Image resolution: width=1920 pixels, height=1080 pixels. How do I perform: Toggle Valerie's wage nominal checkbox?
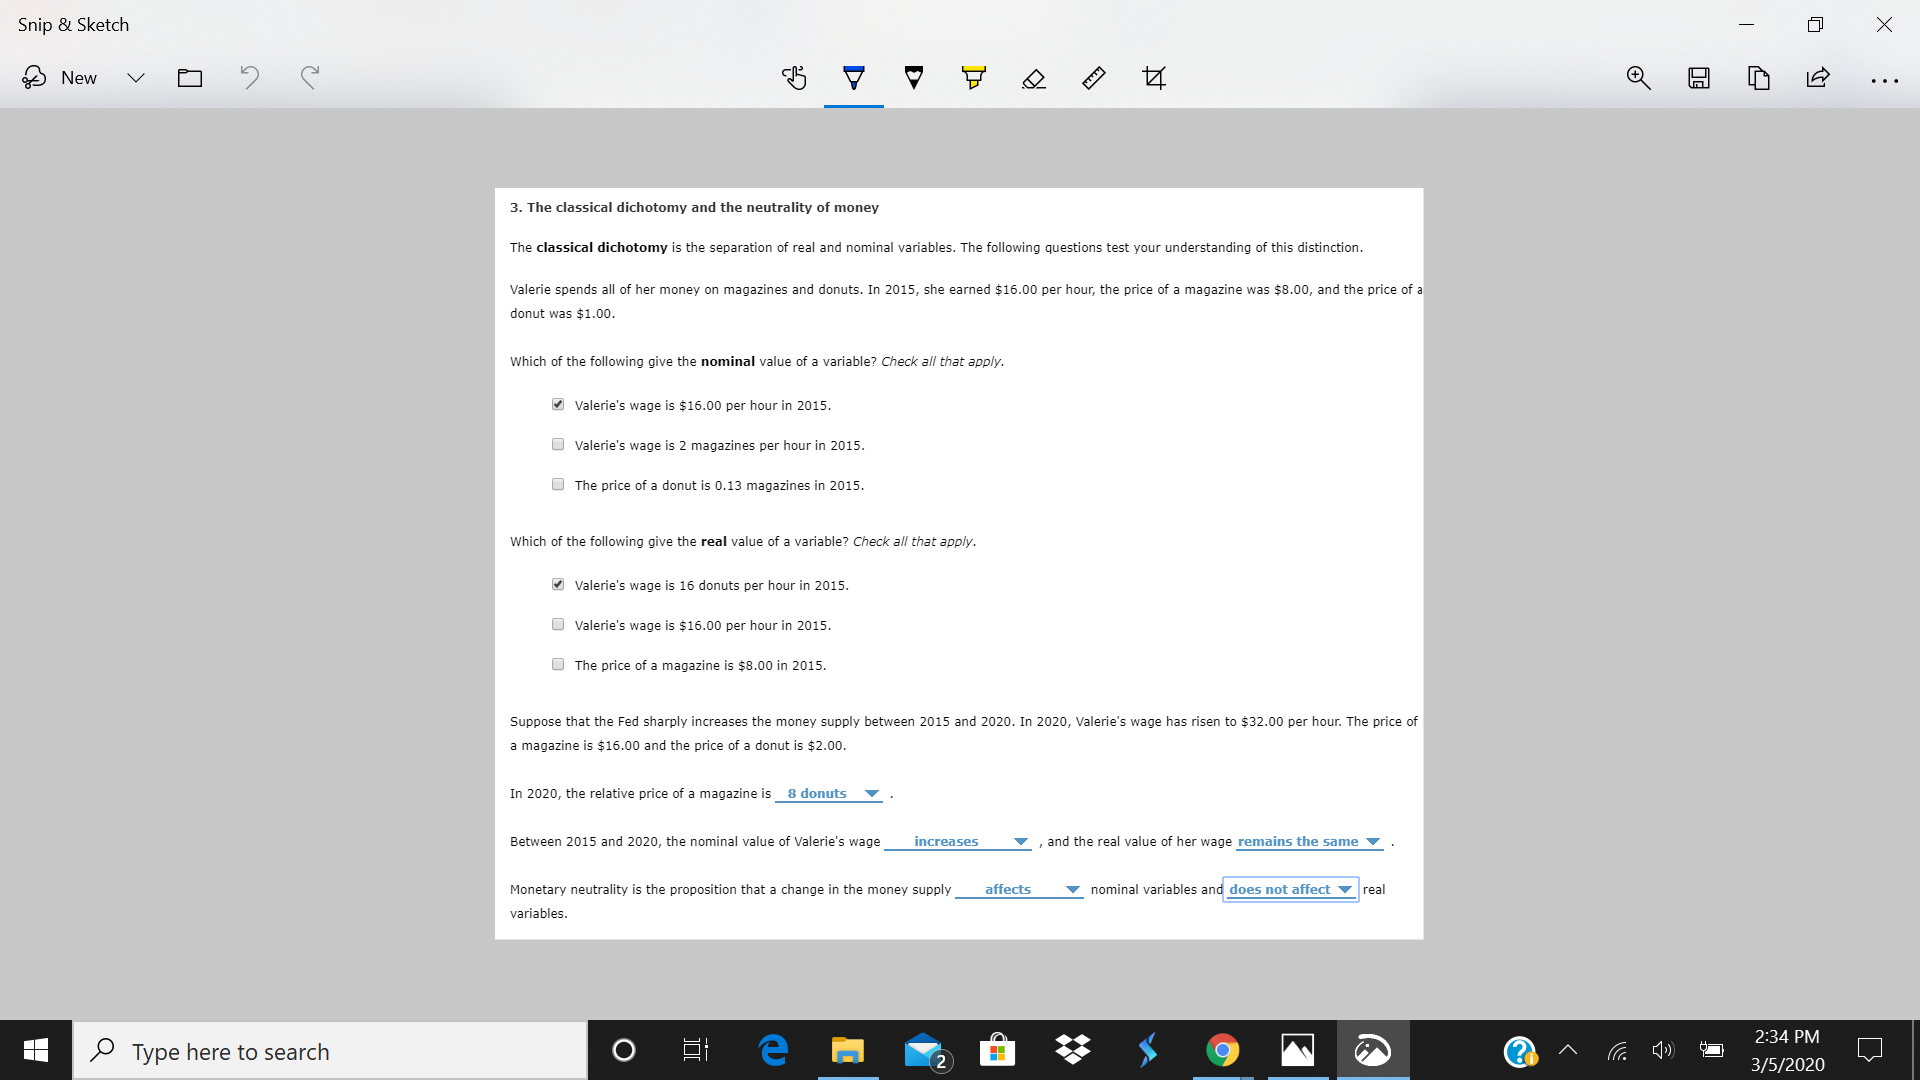pyautogui.click(x=558, y=404)
